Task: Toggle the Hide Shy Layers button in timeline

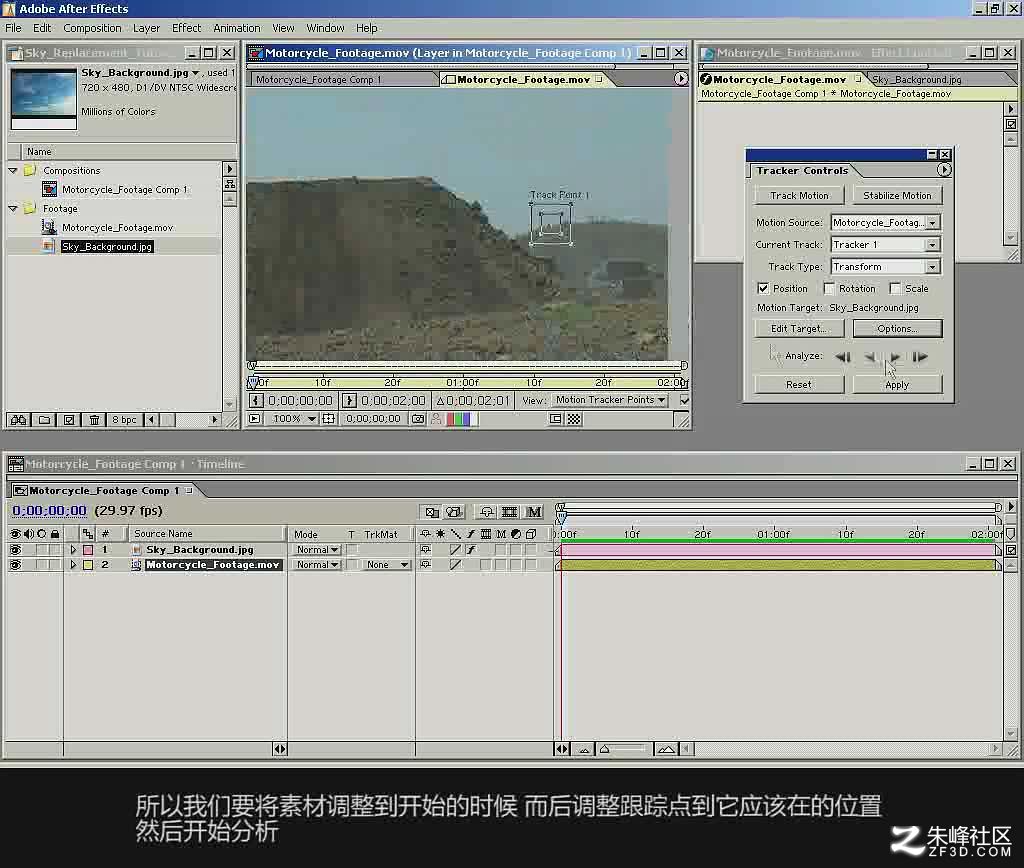Action: click(487, 512)
